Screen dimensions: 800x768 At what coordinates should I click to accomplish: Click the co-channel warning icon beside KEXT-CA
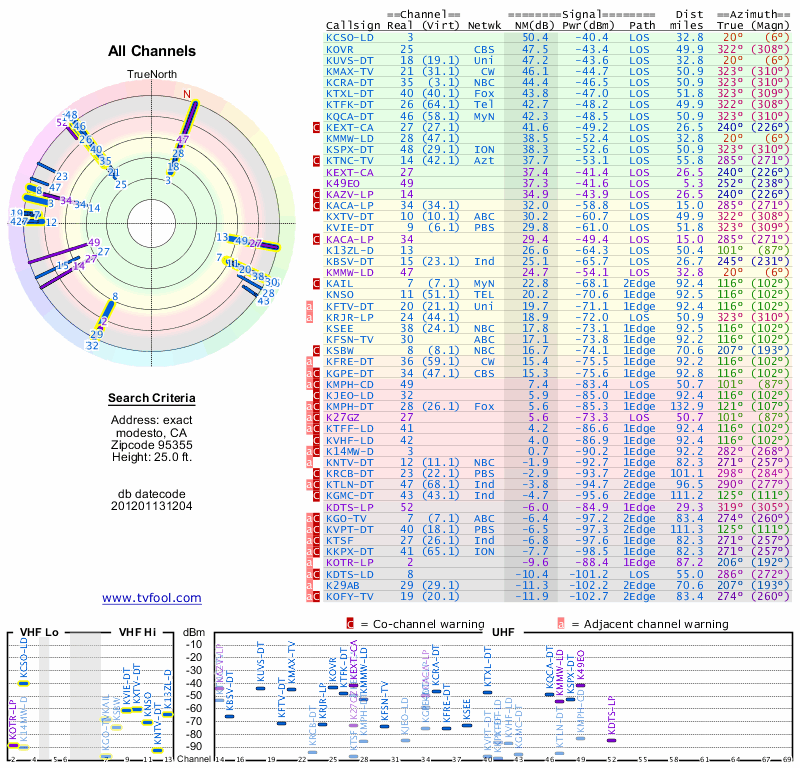click(x=316, y=128)
